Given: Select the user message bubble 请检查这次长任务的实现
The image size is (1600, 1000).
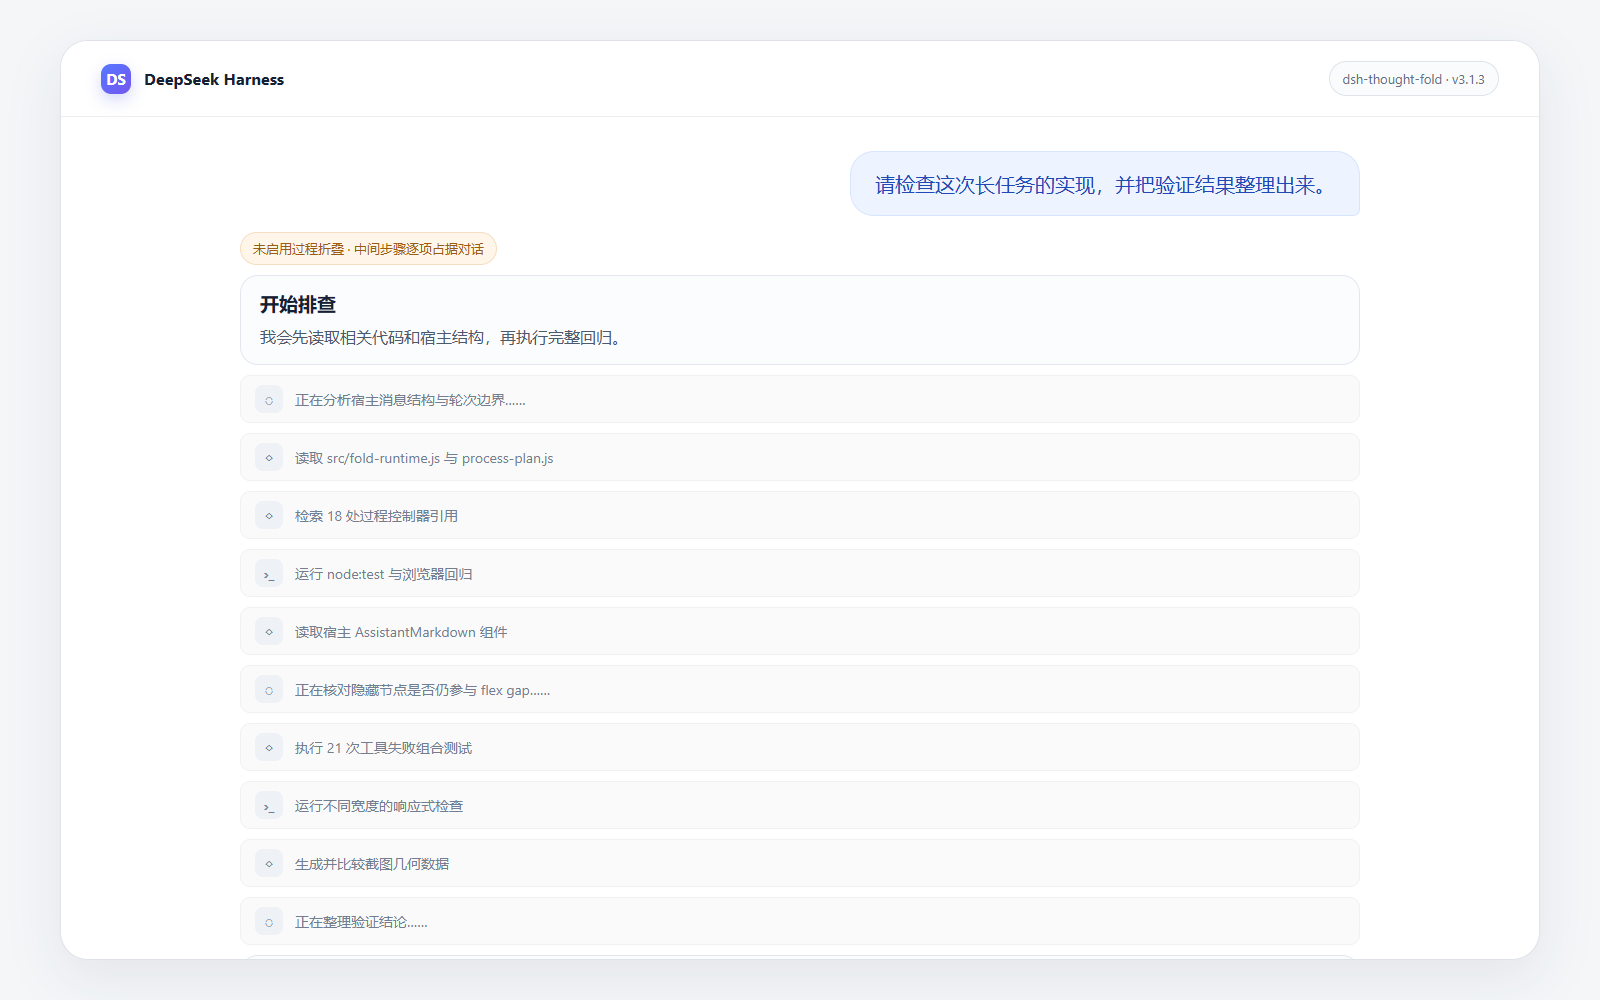Looking at the screenshot, I should 1105,184.
